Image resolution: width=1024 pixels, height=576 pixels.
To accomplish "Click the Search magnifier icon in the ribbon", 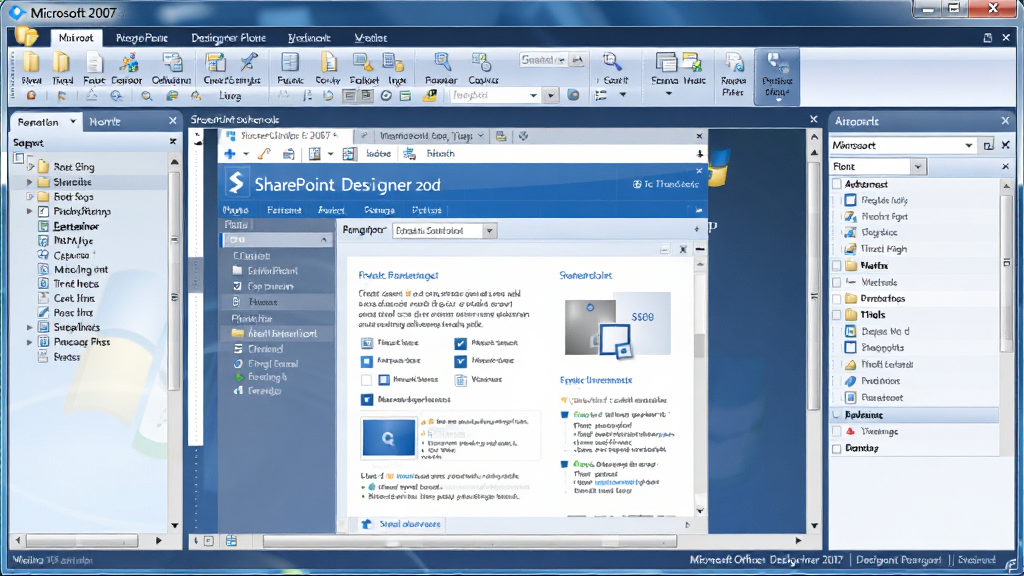I will pos(612,63).
